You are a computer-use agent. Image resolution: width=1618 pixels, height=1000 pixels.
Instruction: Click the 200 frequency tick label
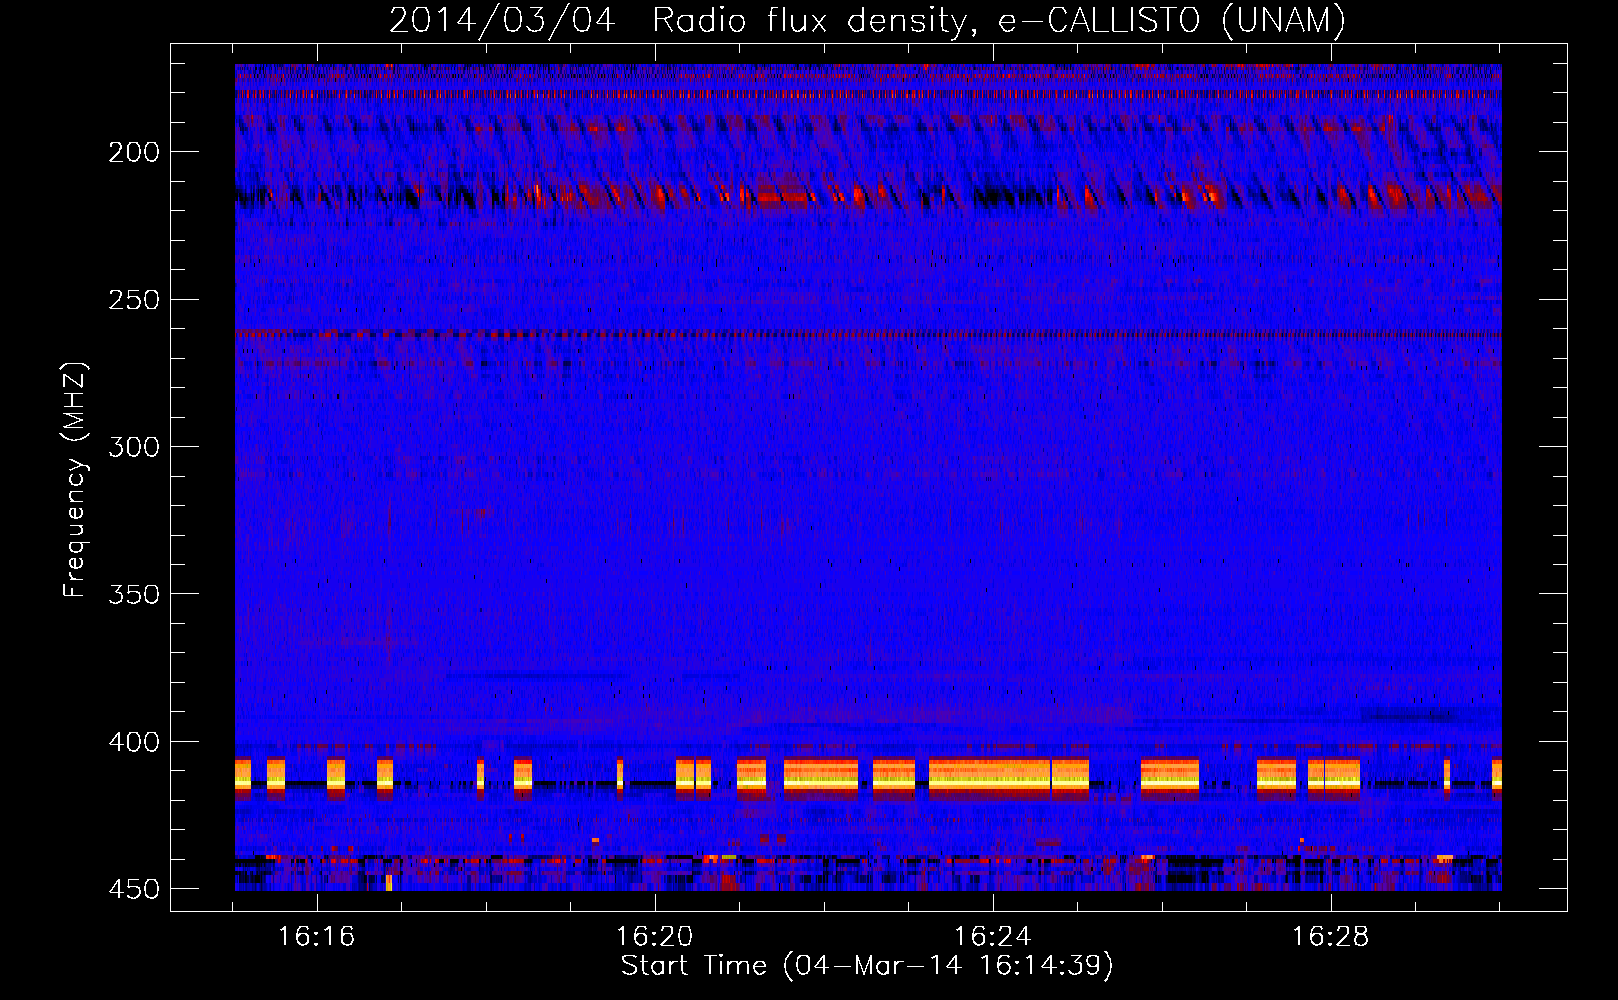134,152
